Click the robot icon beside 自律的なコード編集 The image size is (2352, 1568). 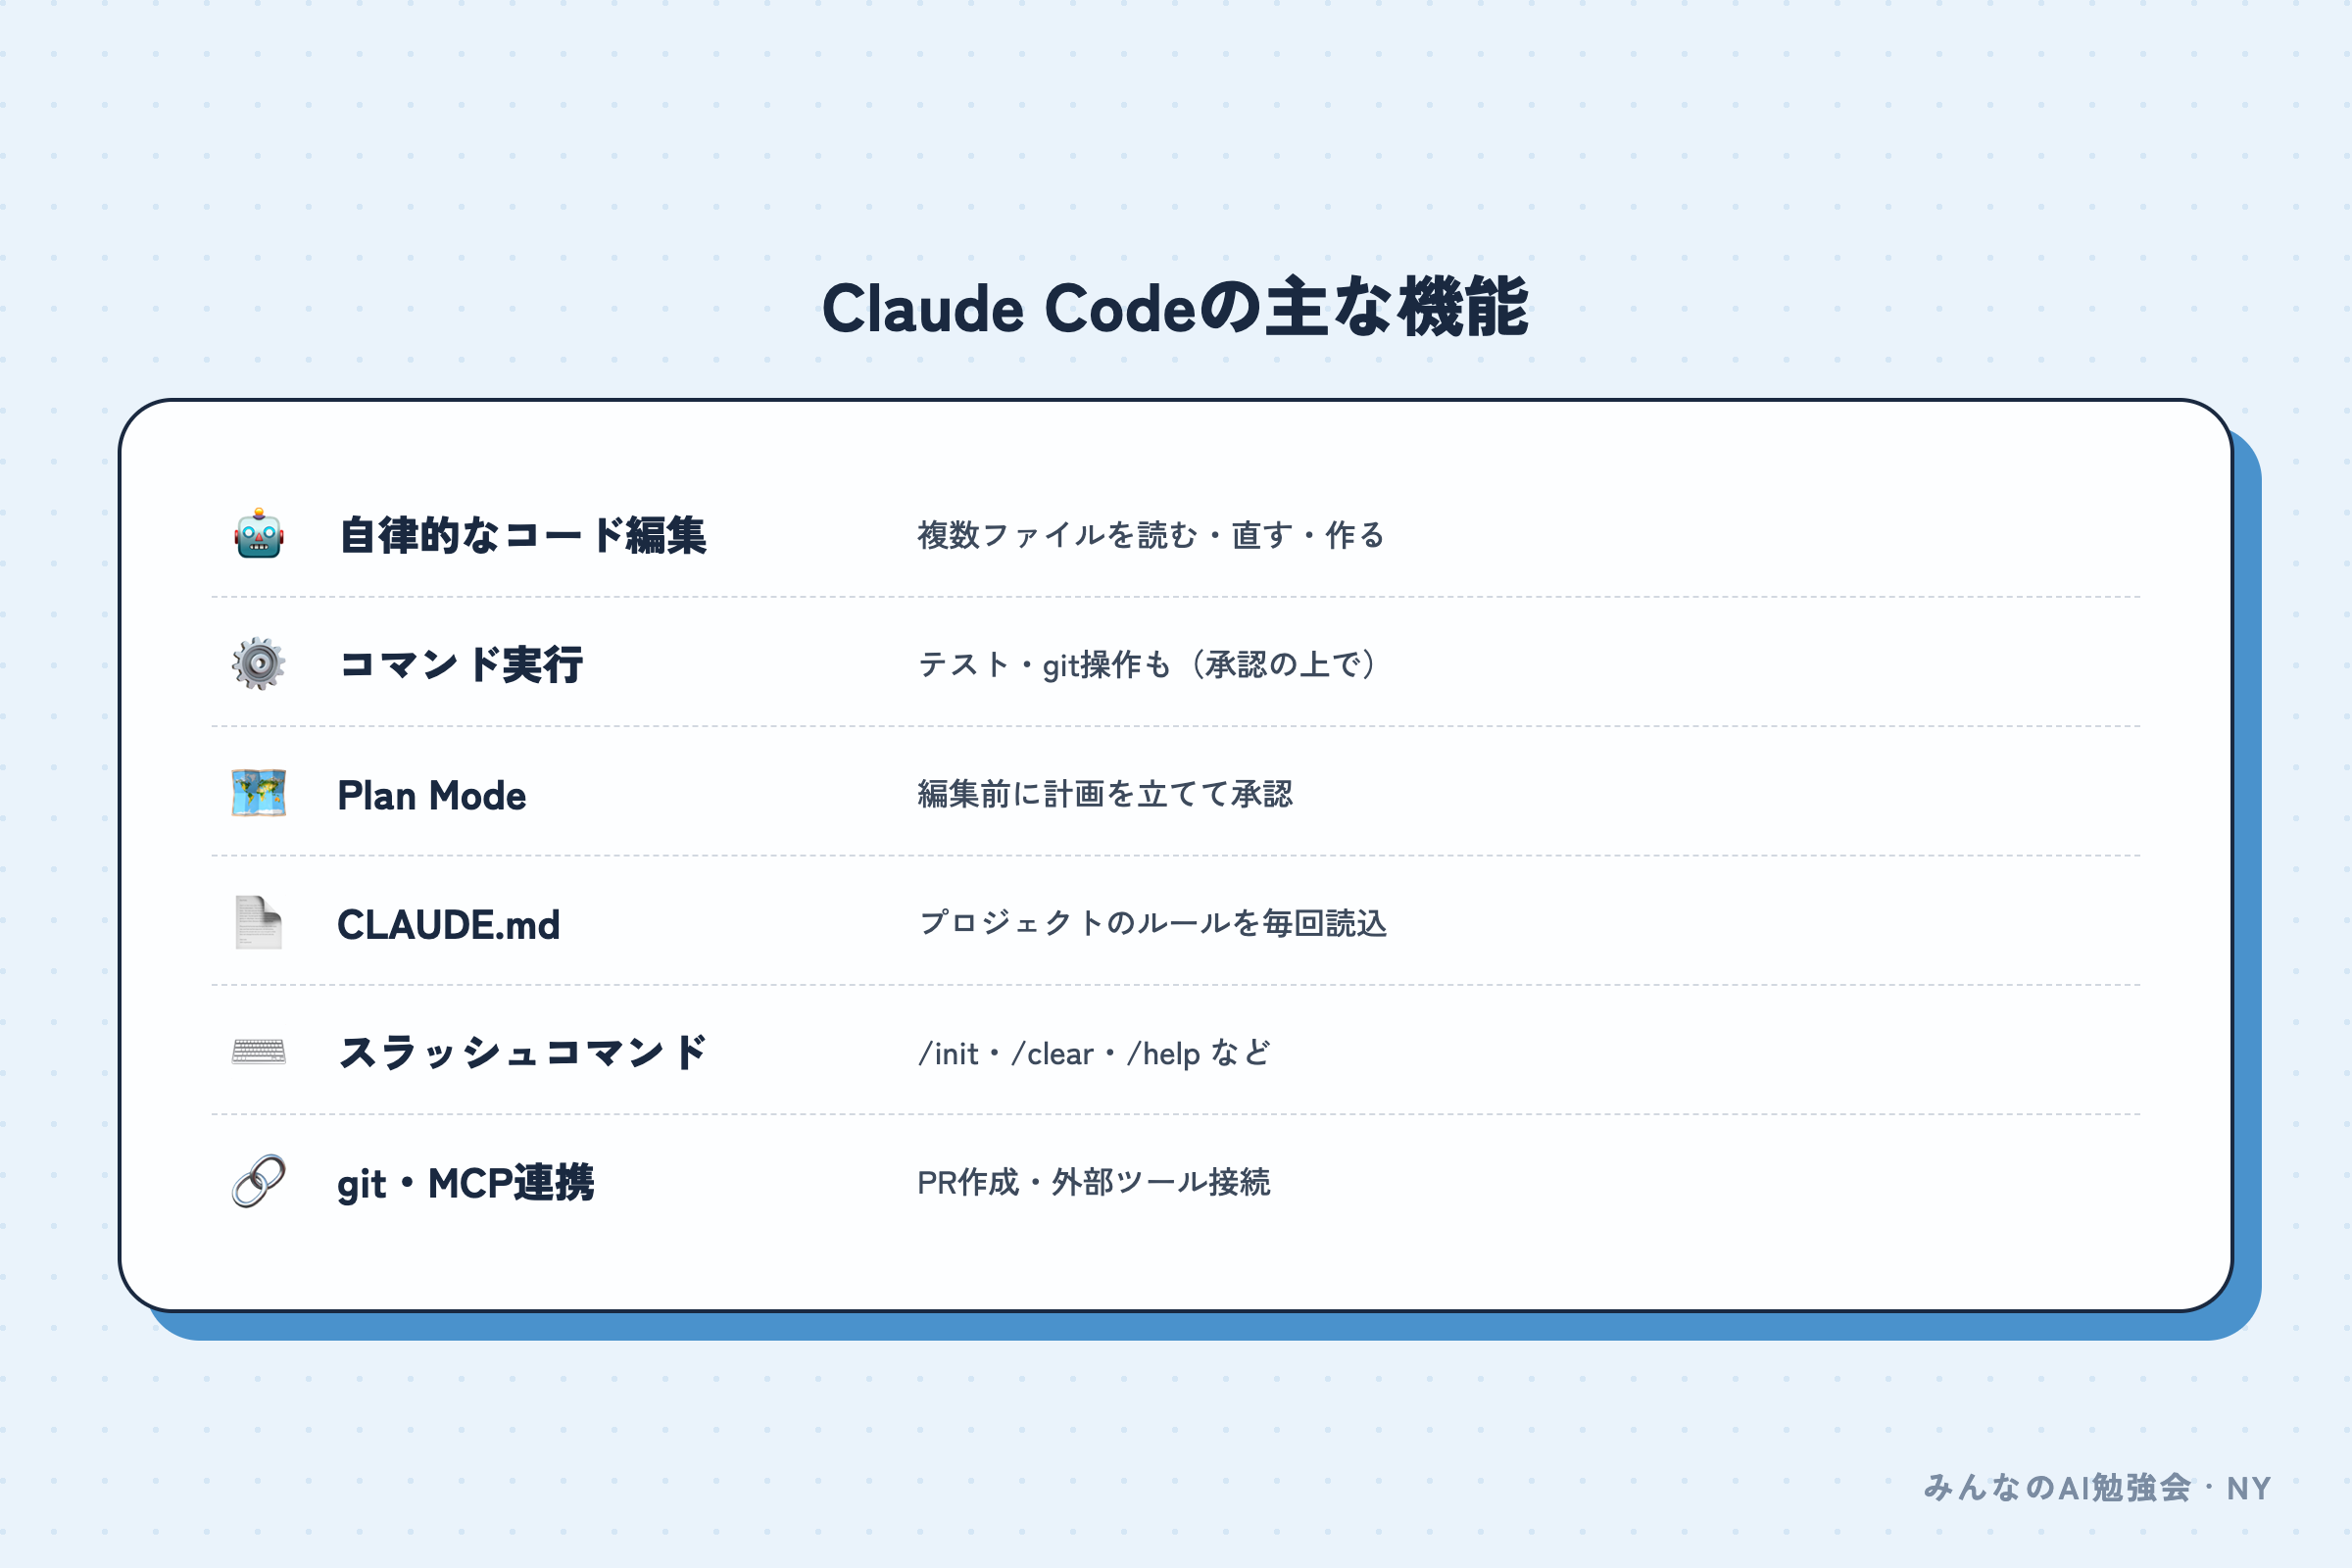259,534
